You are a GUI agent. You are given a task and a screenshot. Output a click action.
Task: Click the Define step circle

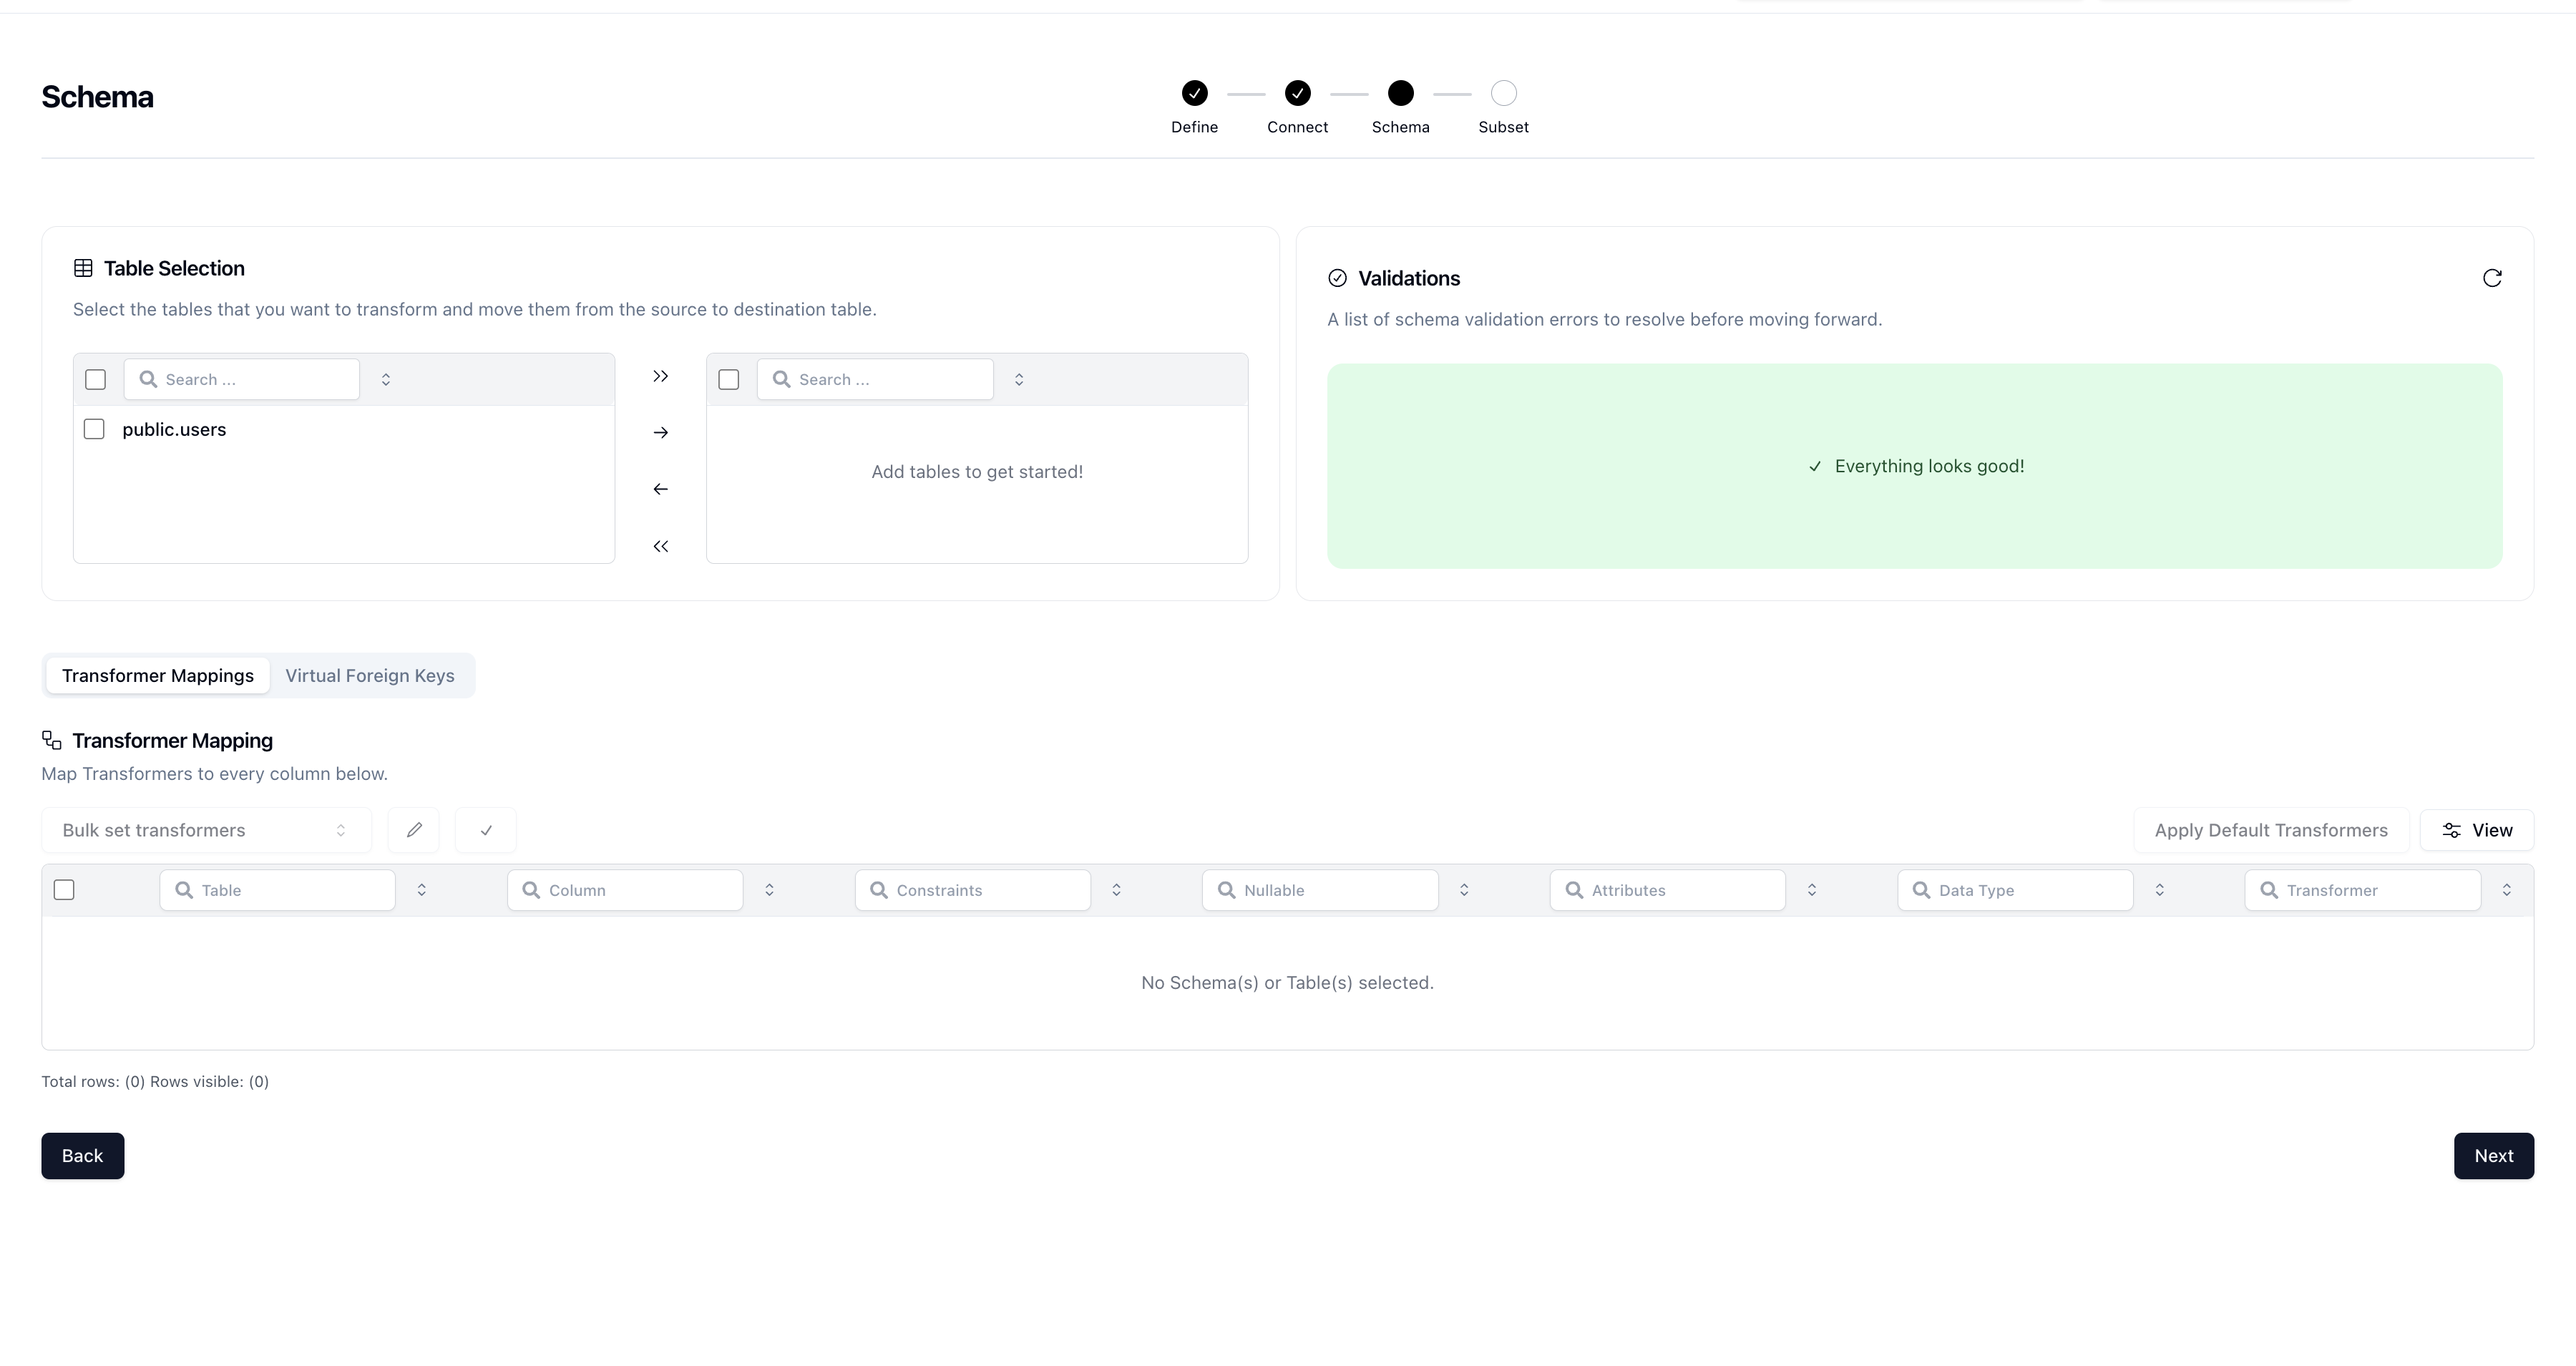click(1194, 93)
